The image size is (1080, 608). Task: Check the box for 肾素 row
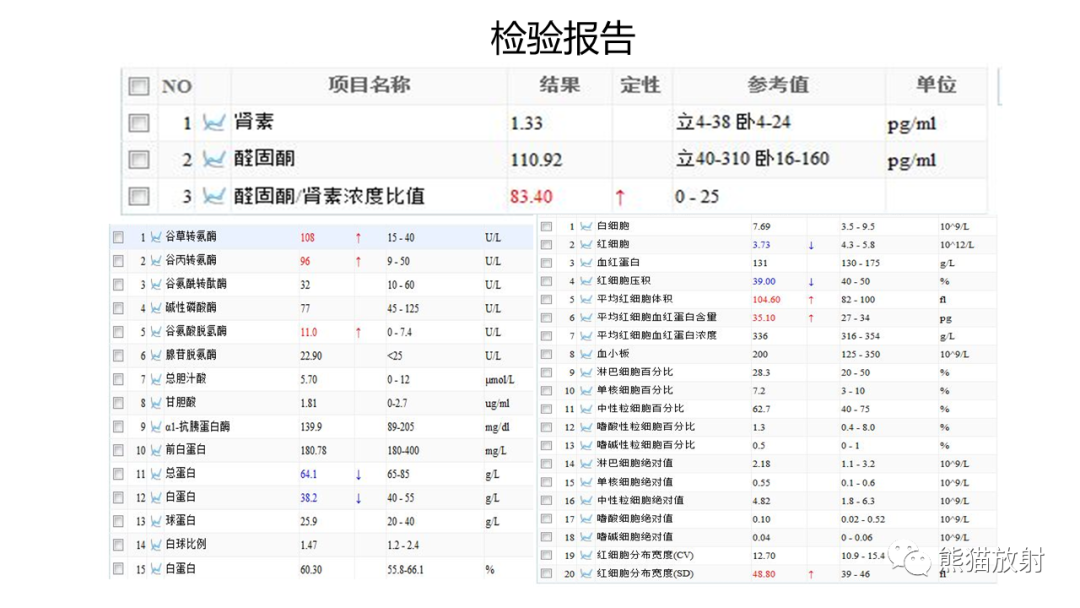point(138,123)
